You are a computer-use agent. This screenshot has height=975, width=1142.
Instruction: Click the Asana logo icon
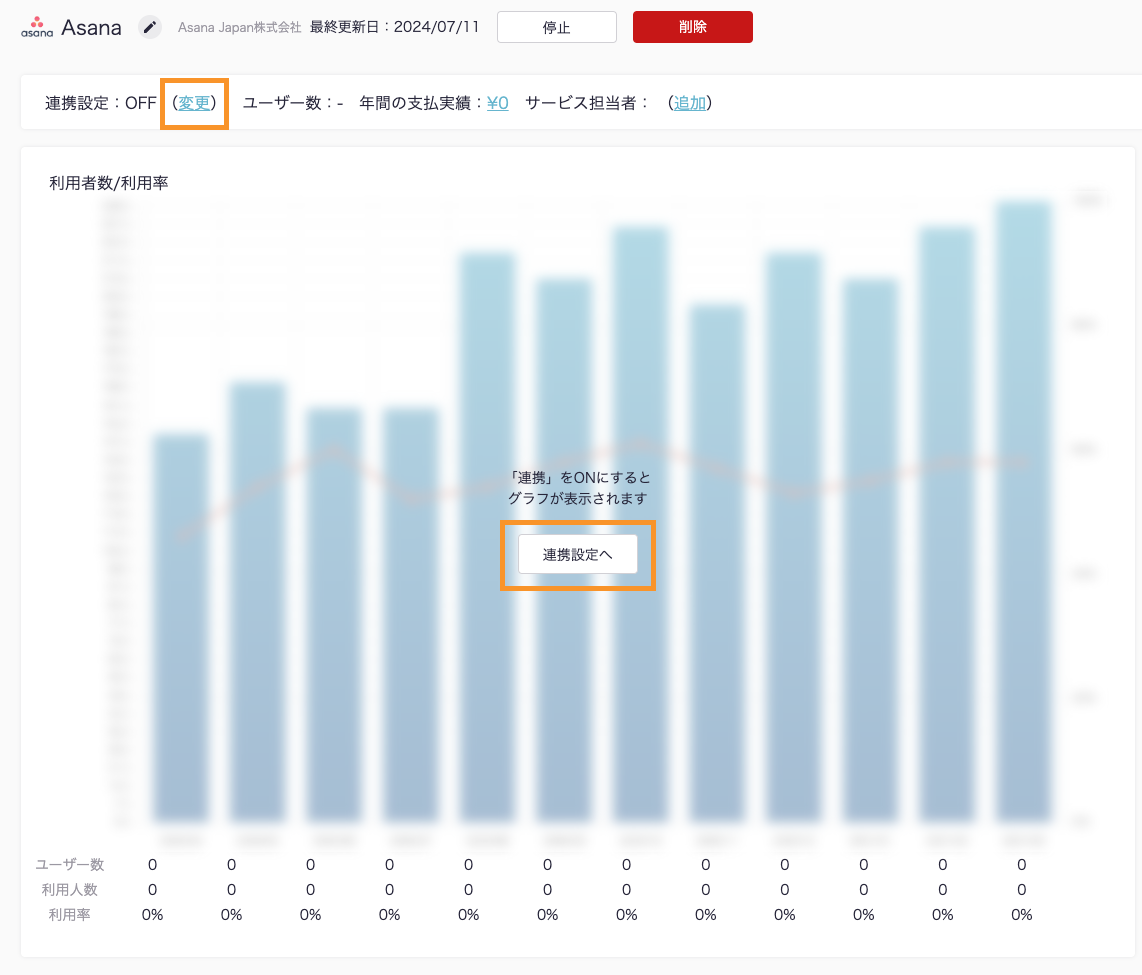[x=37, y=27]
